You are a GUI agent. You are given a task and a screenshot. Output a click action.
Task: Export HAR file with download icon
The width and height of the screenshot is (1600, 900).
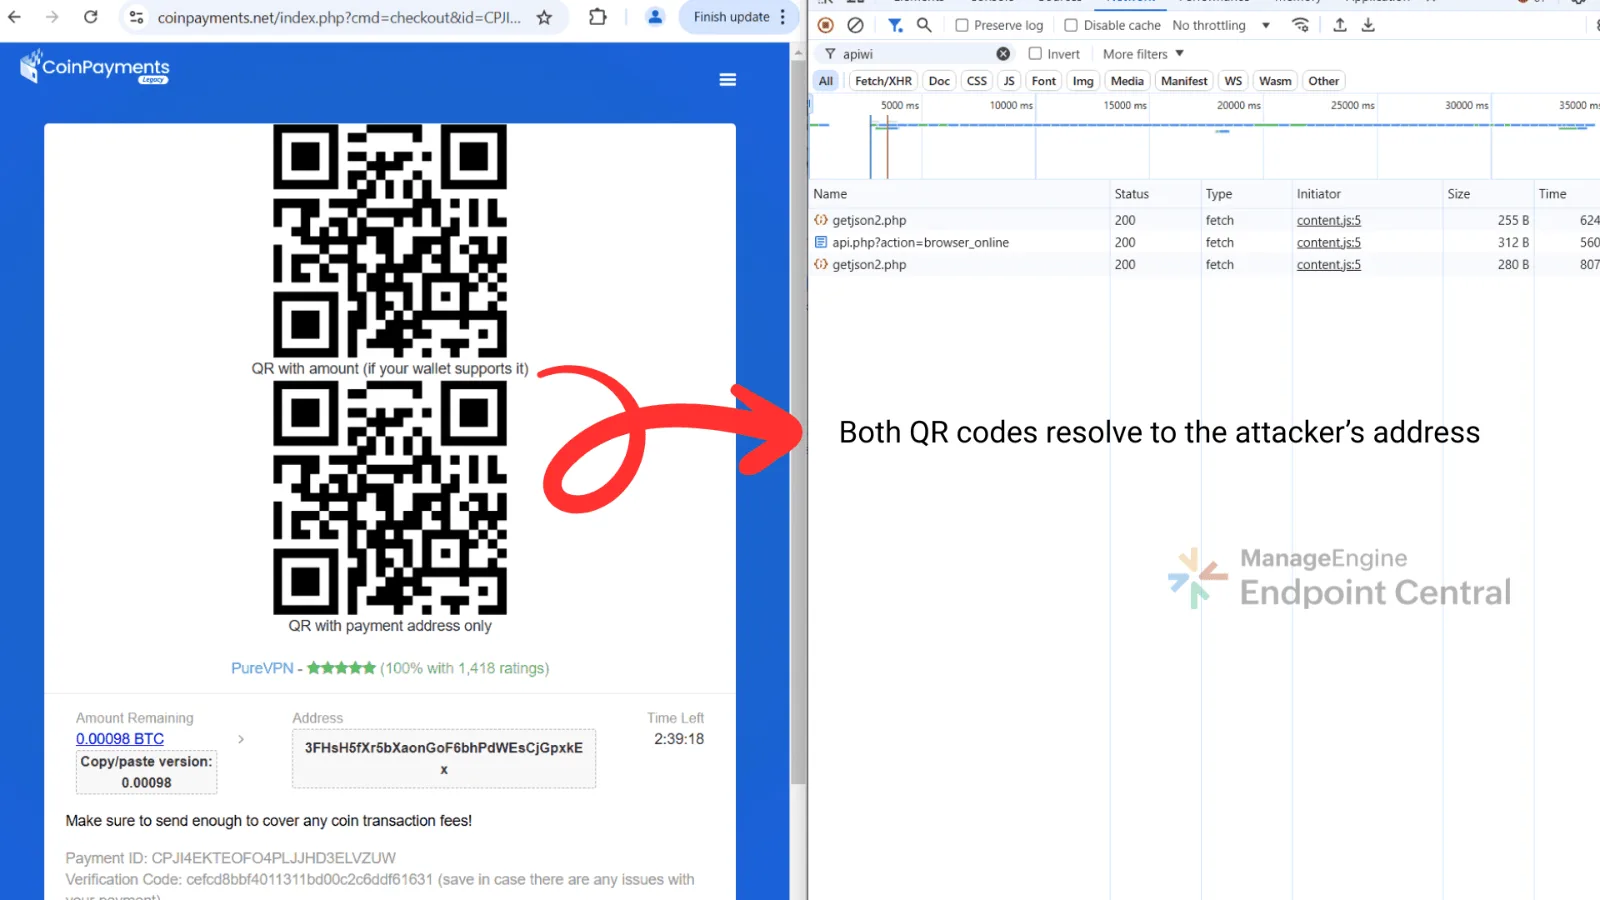pyautogui.click(x=1368, y=25)
